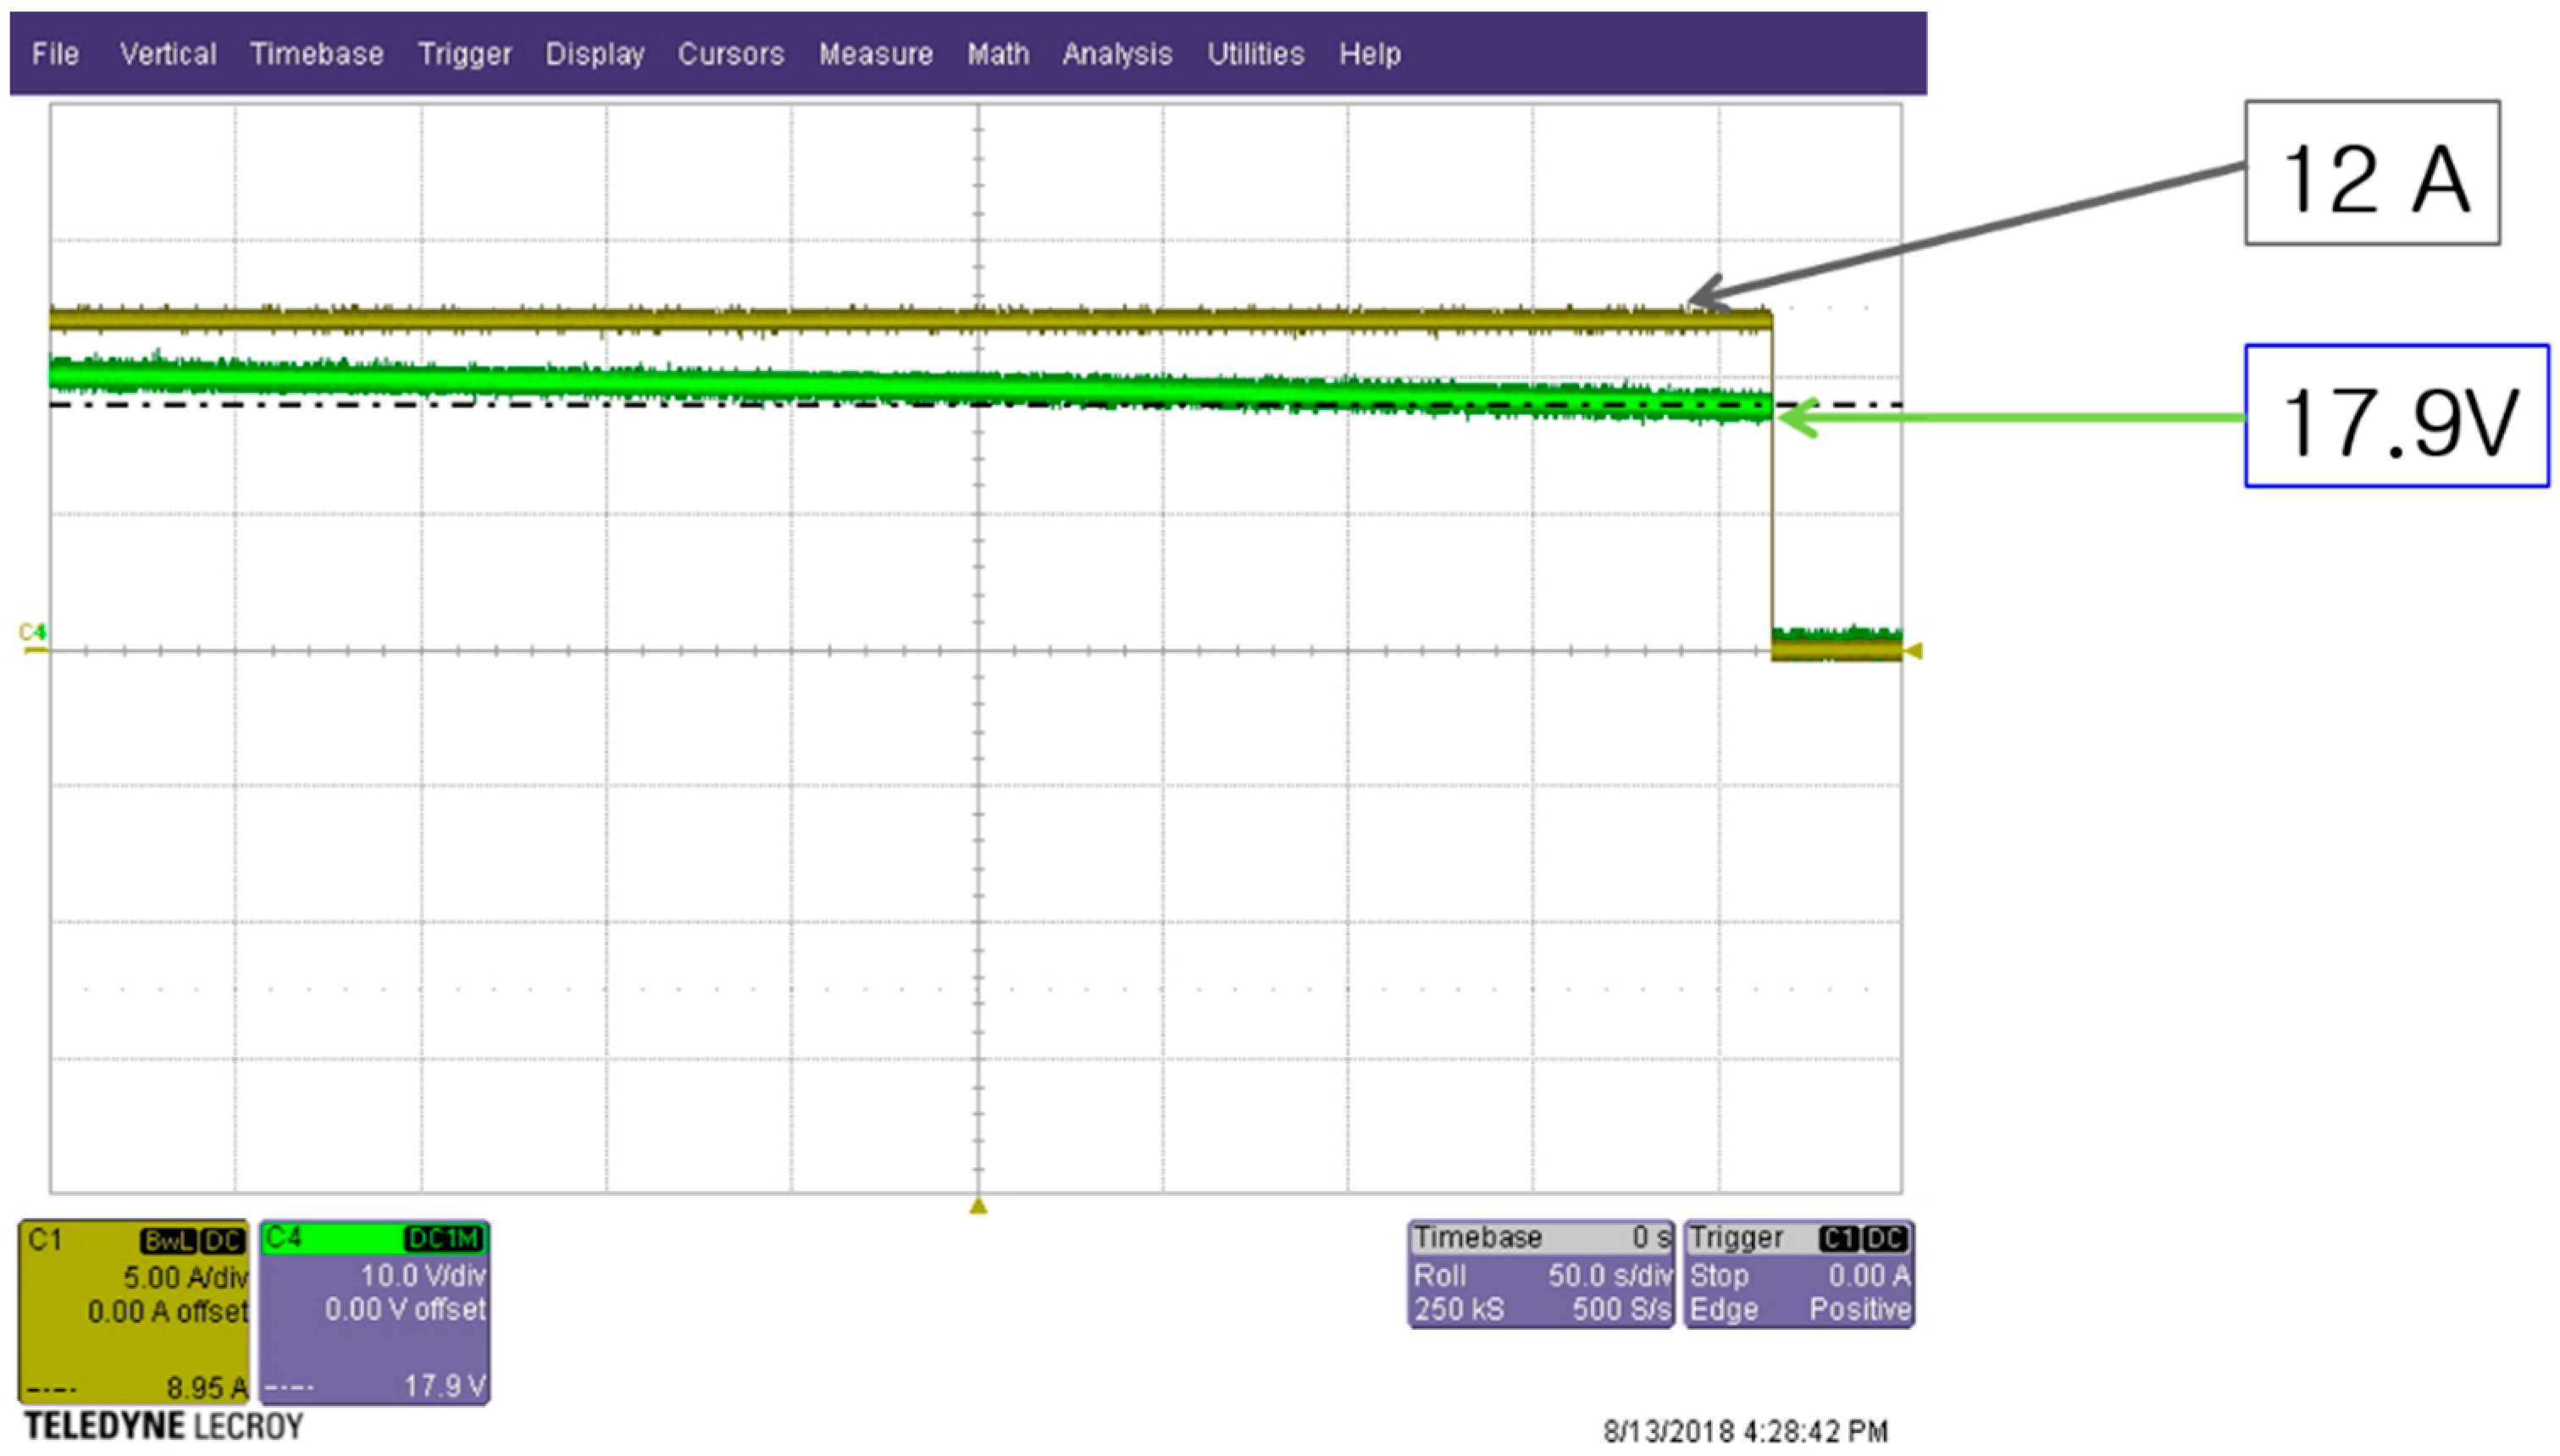Click the Positive slope label
Viewport: 2560px width, 1456px height.
pyautogui.click(x=1860, y=1310)
